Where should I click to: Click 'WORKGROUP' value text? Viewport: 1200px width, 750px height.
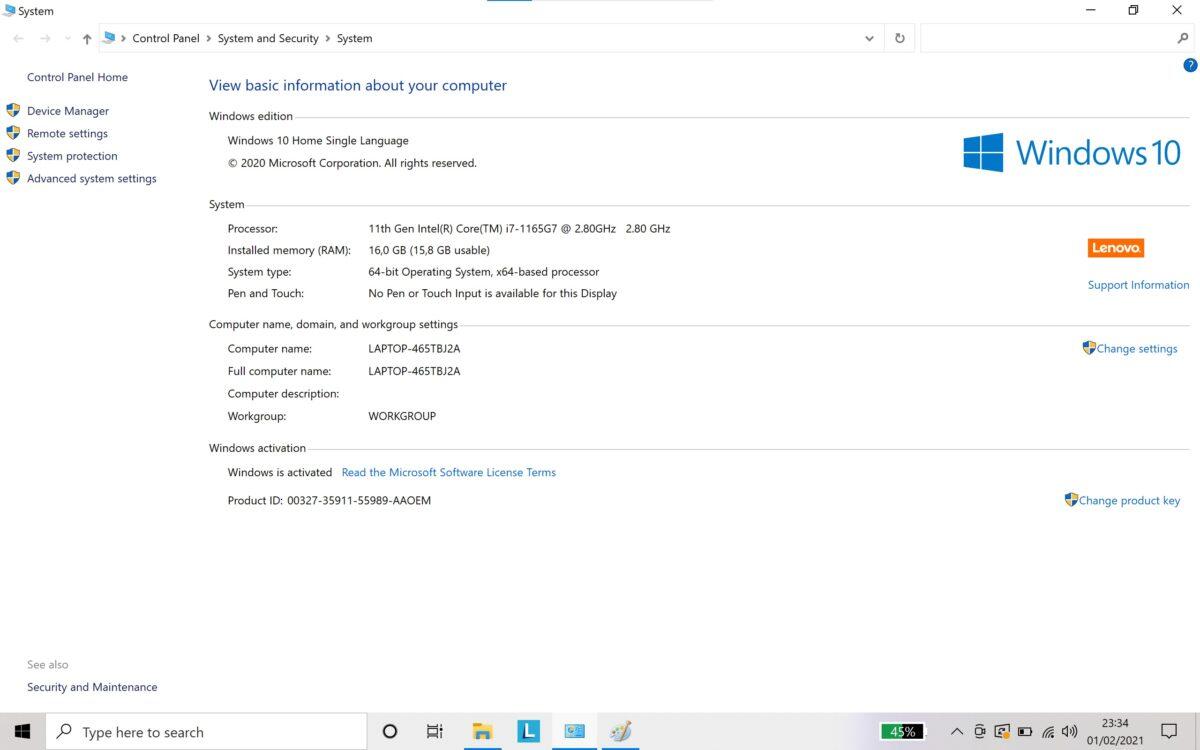coord(402,416)
